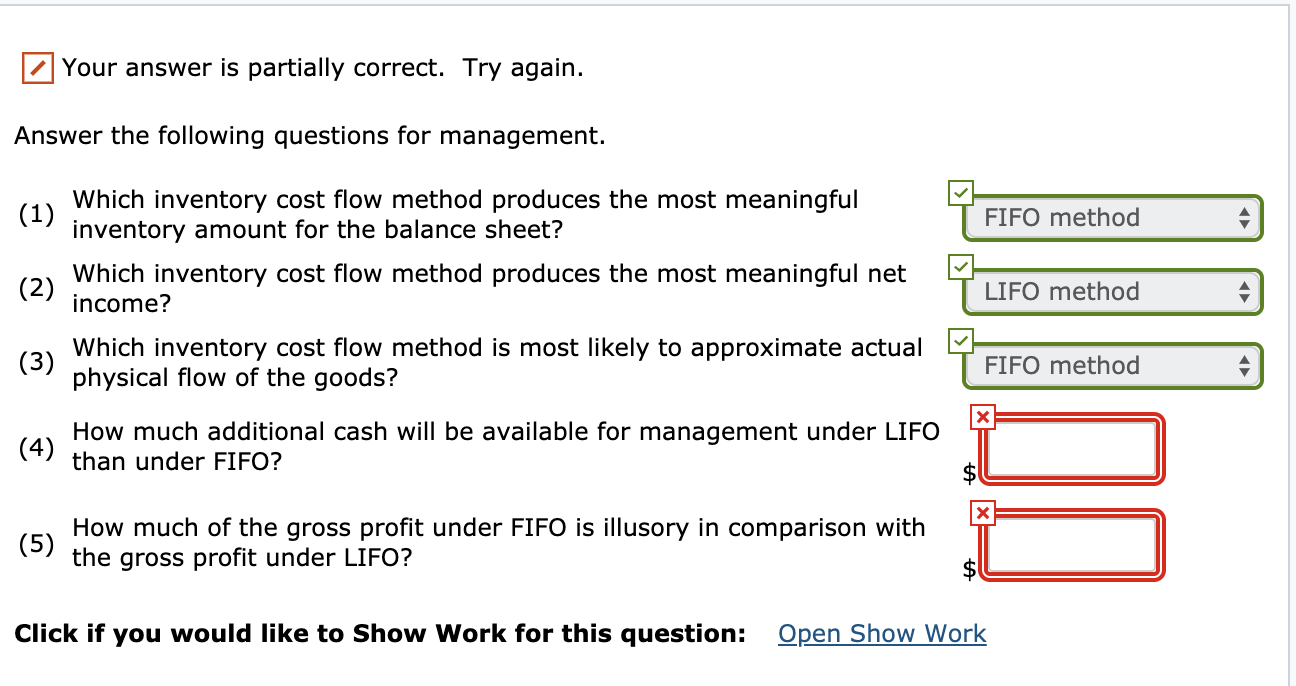Click the stepper arrows on question 3's dropdown
Screen dimensions: 1296x686
coord(1245,365)
